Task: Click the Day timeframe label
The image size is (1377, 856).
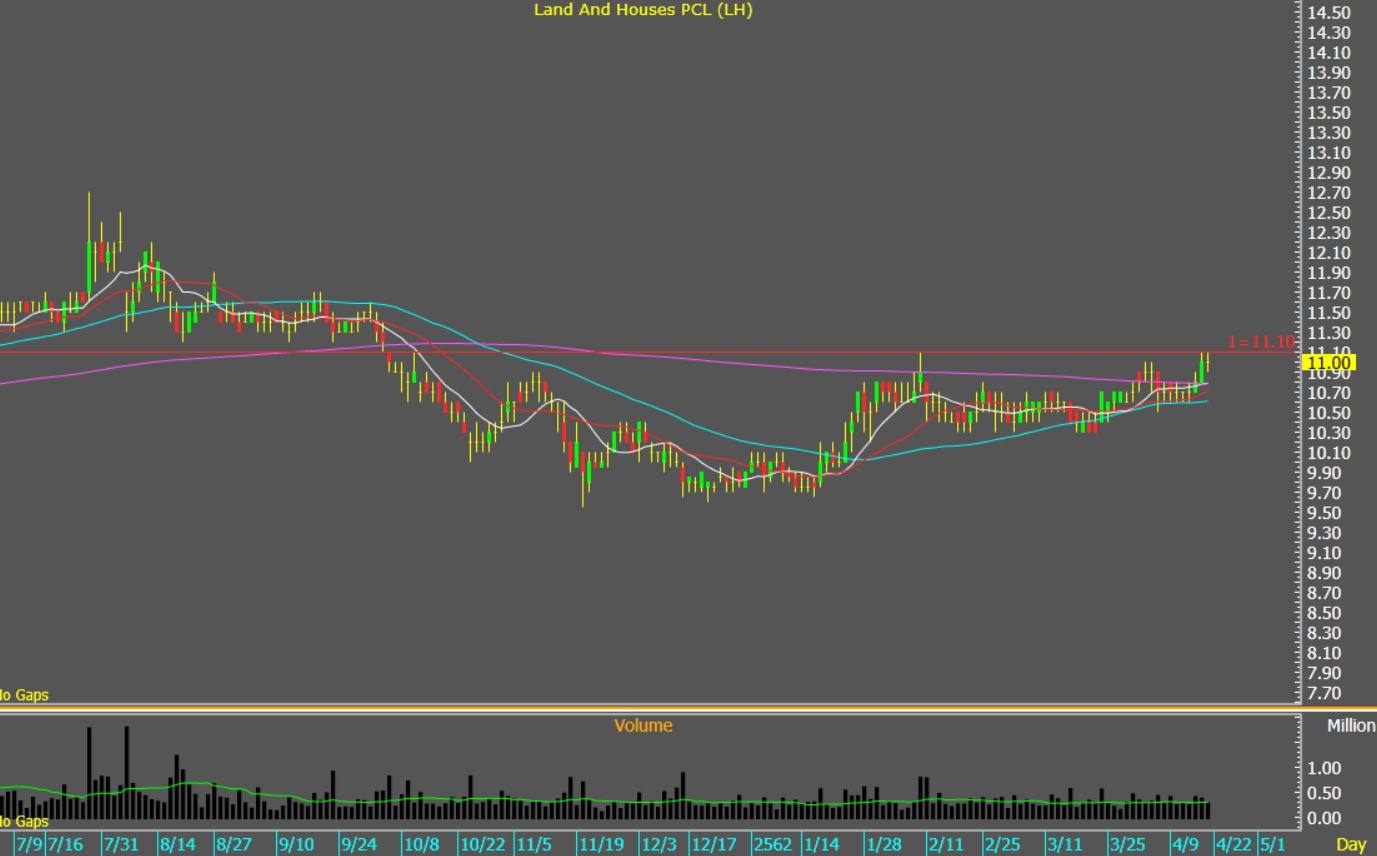Action: [1351, 845]
